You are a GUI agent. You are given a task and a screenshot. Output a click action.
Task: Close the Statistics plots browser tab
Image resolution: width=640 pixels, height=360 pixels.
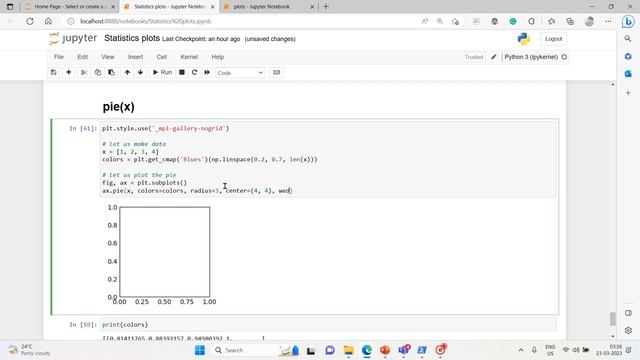[x=212, y=7]
